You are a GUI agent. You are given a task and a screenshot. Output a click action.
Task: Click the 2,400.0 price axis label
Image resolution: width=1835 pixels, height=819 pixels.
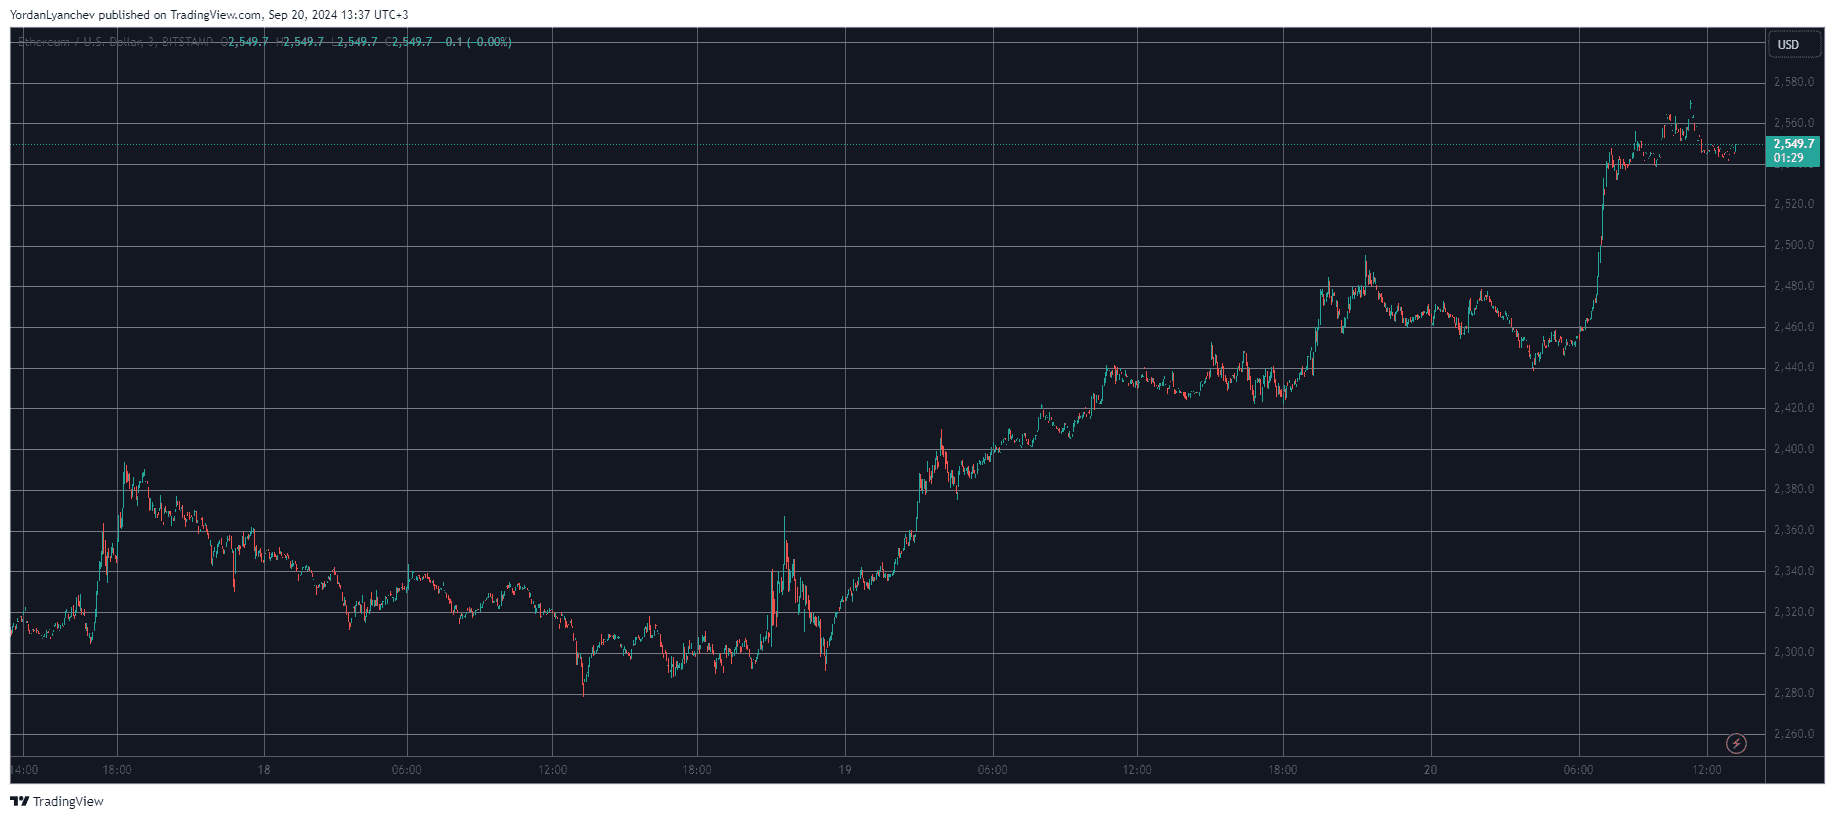1794,449
